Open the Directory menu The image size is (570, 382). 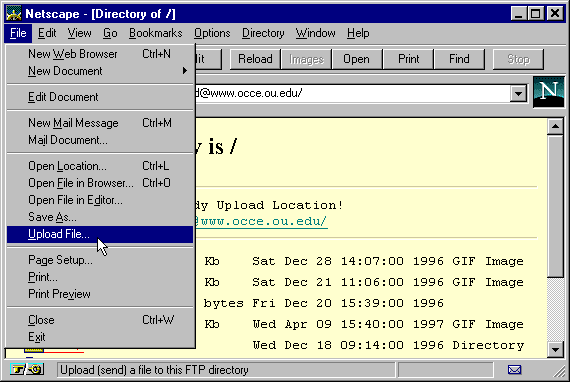(263, 33)
